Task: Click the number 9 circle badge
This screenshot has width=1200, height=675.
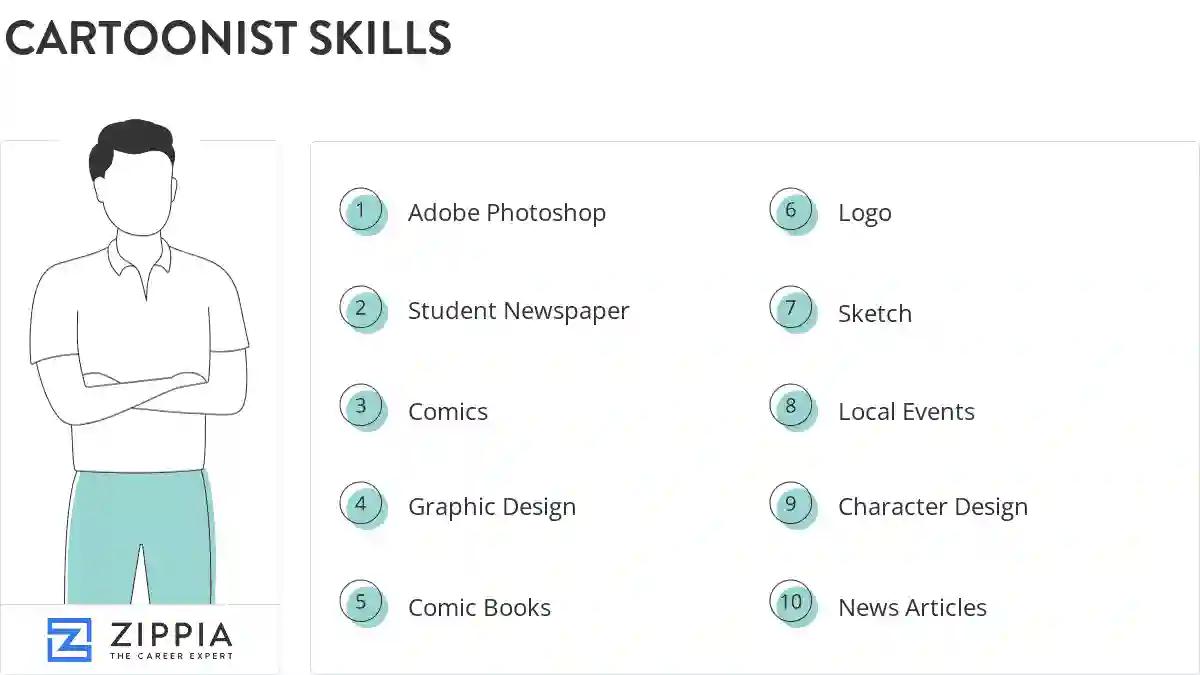Action: pos(791,505)
